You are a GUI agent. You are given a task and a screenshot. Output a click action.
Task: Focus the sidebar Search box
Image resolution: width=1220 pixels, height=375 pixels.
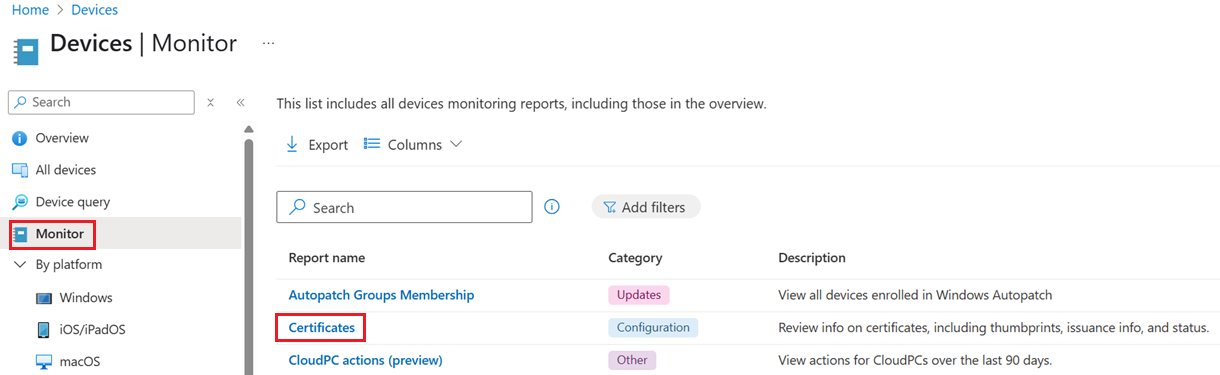coord(101,102)
